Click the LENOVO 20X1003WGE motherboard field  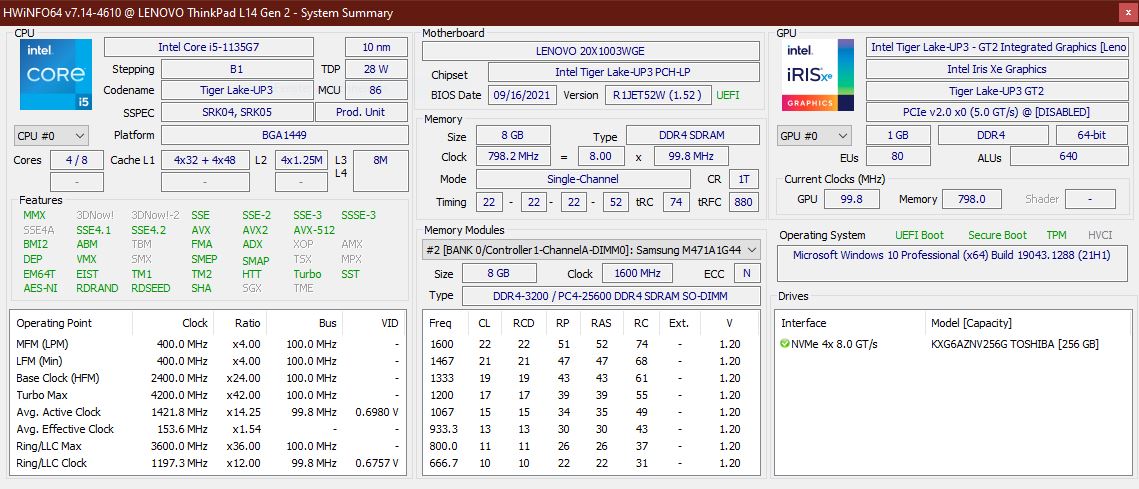click(591, 51)
